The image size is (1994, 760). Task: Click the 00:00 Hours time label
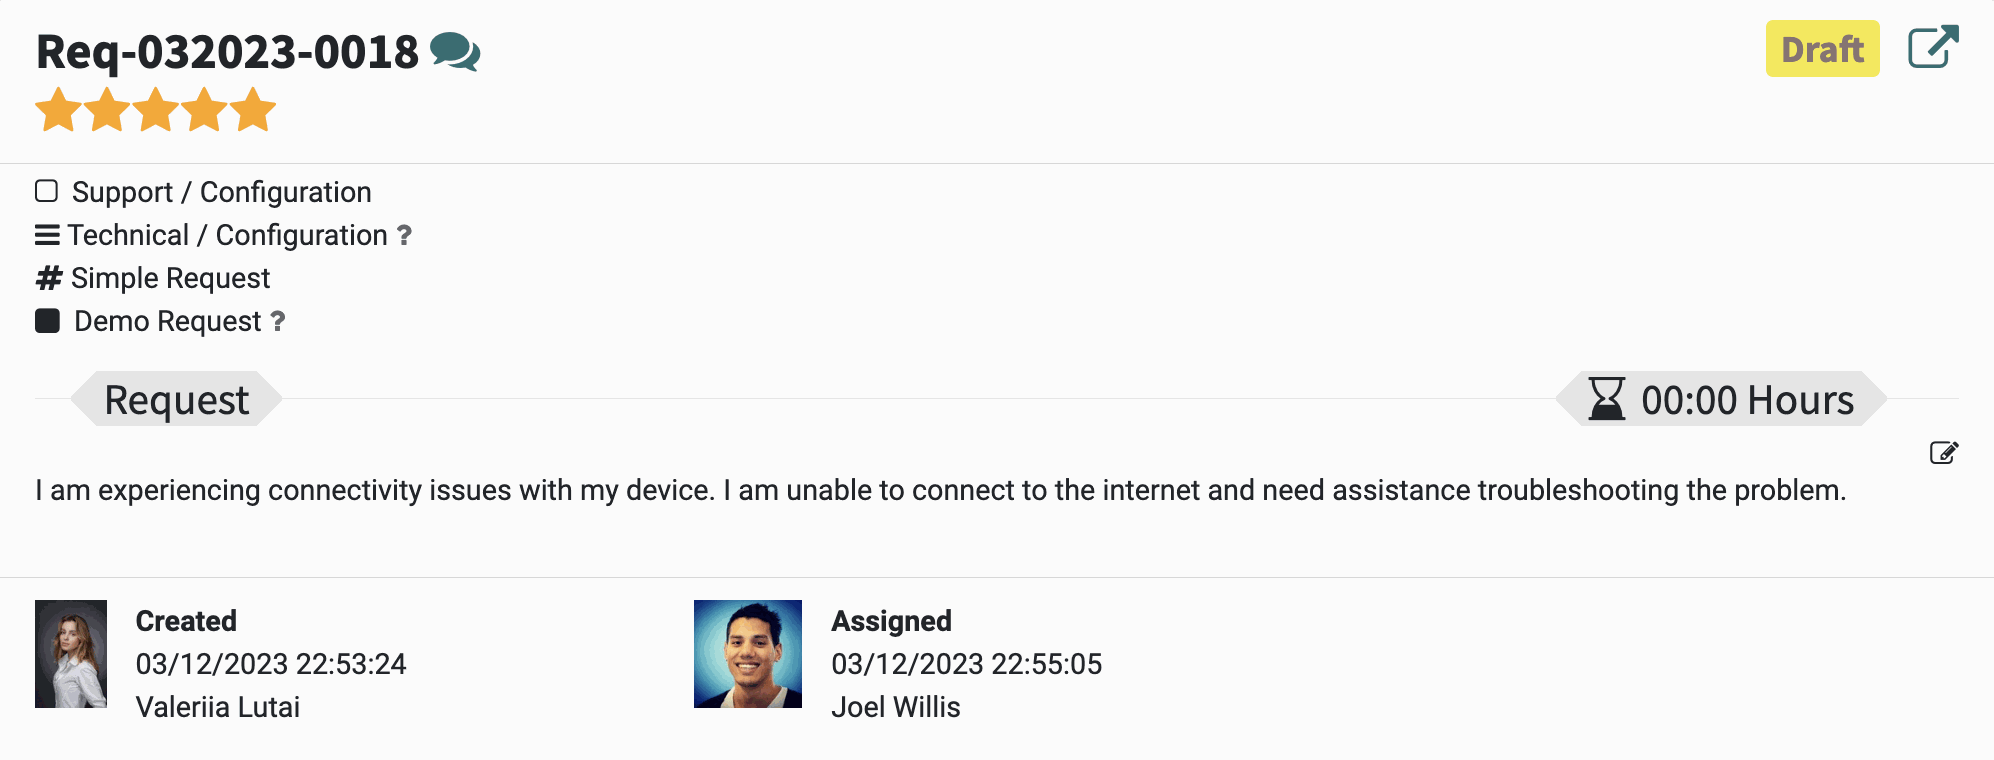(1747, 400)
